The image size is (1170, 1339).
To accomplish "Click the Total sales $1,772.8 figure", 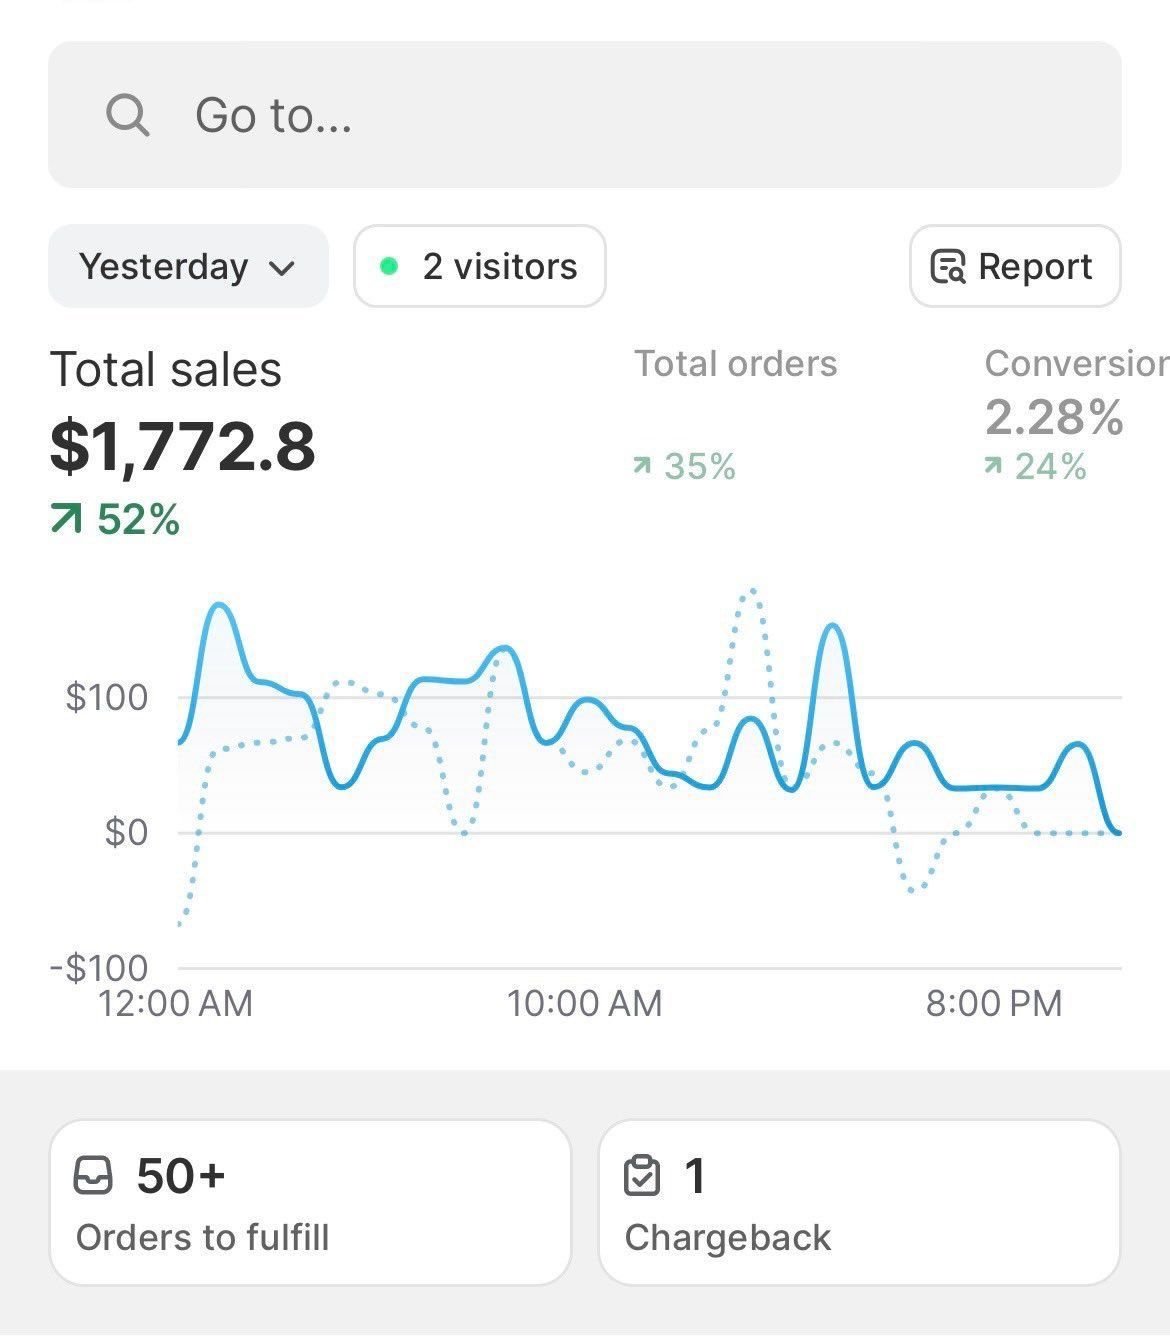I will tap(183, 448).
